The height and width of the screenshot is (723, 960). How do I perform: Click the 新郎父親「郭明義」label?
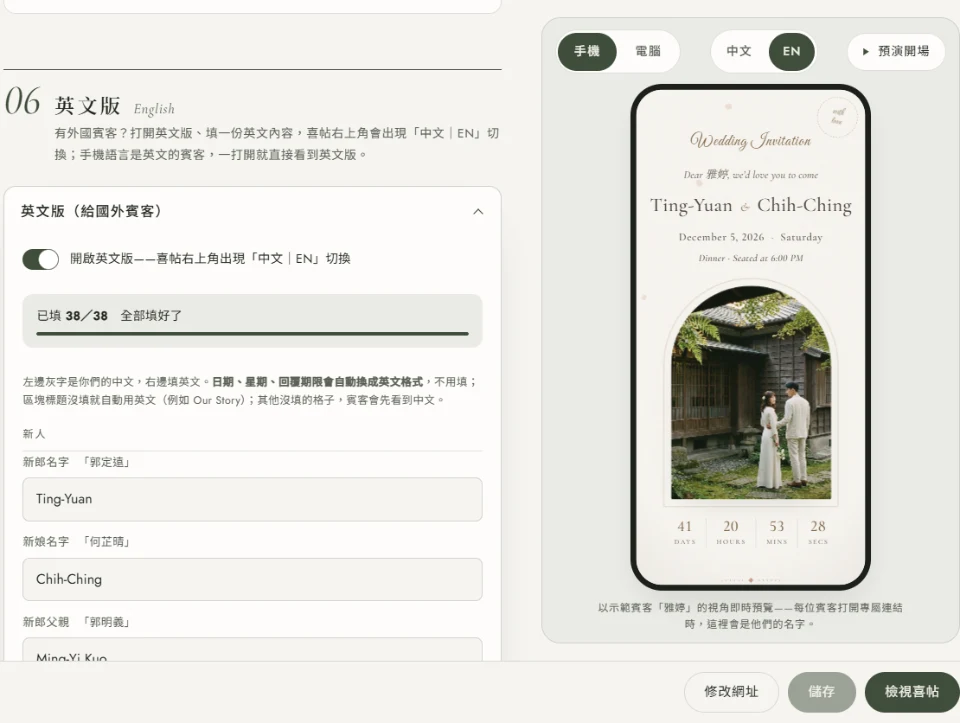click(77, 622)
